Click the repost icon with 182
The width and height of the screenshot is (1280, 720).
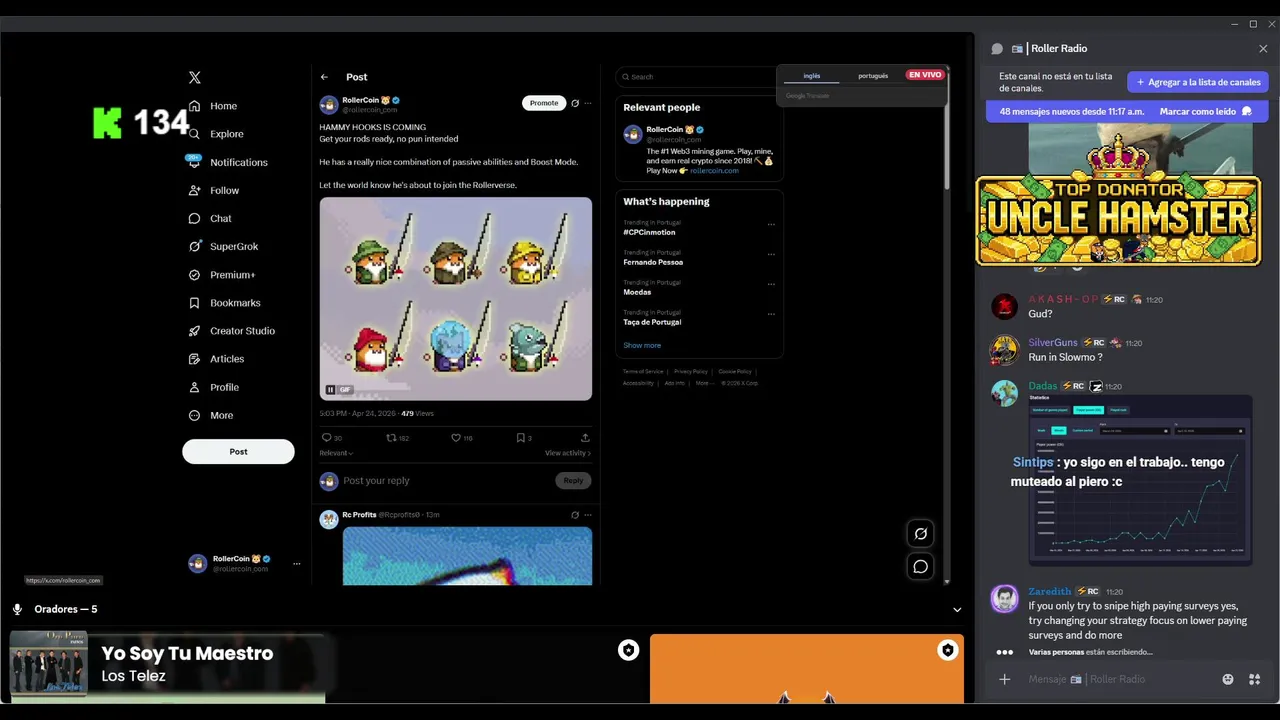pos(392,438)
